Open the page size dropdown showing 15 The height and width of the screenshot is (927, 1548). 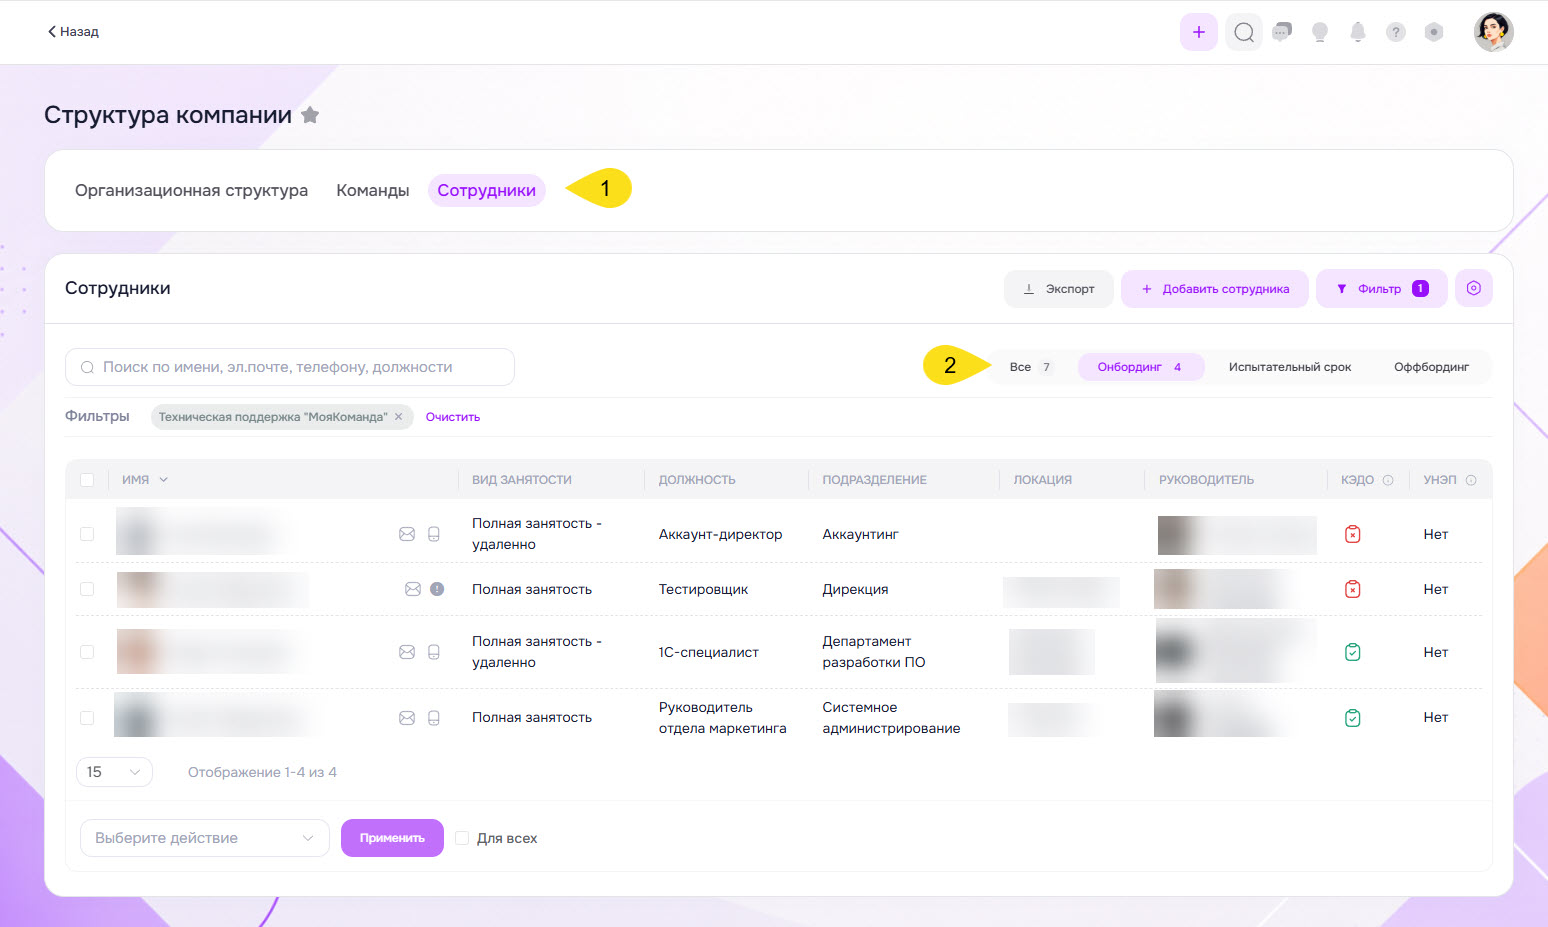[x=114, y=772]
